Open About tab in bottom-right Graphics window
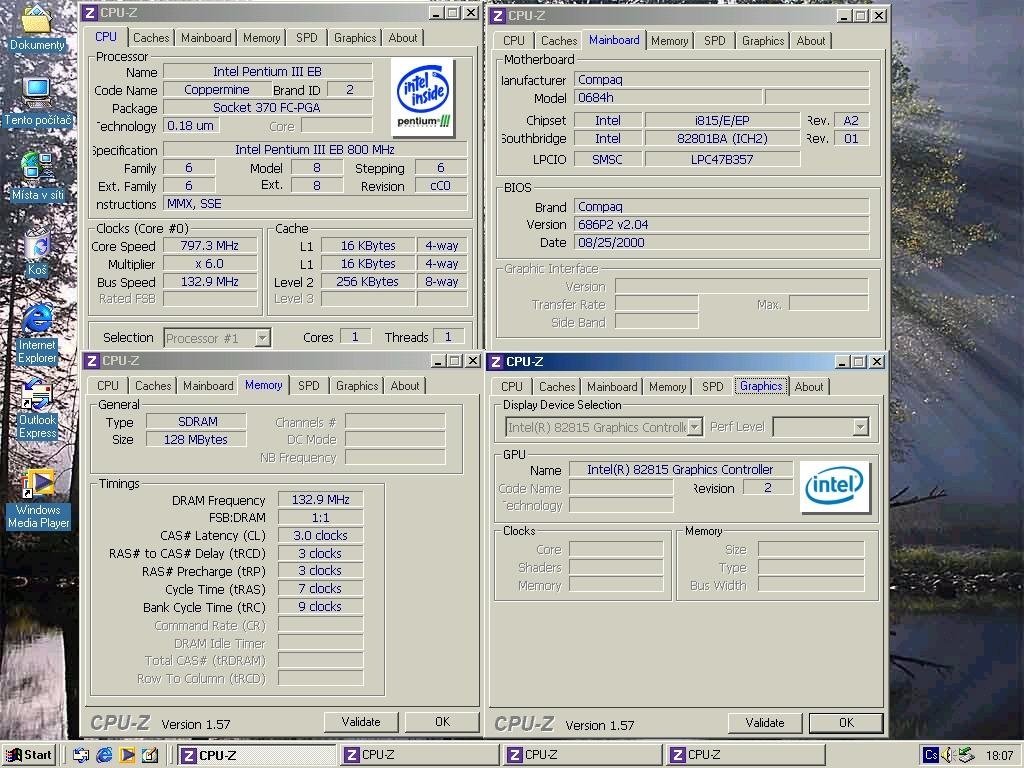 pos(808,387)
